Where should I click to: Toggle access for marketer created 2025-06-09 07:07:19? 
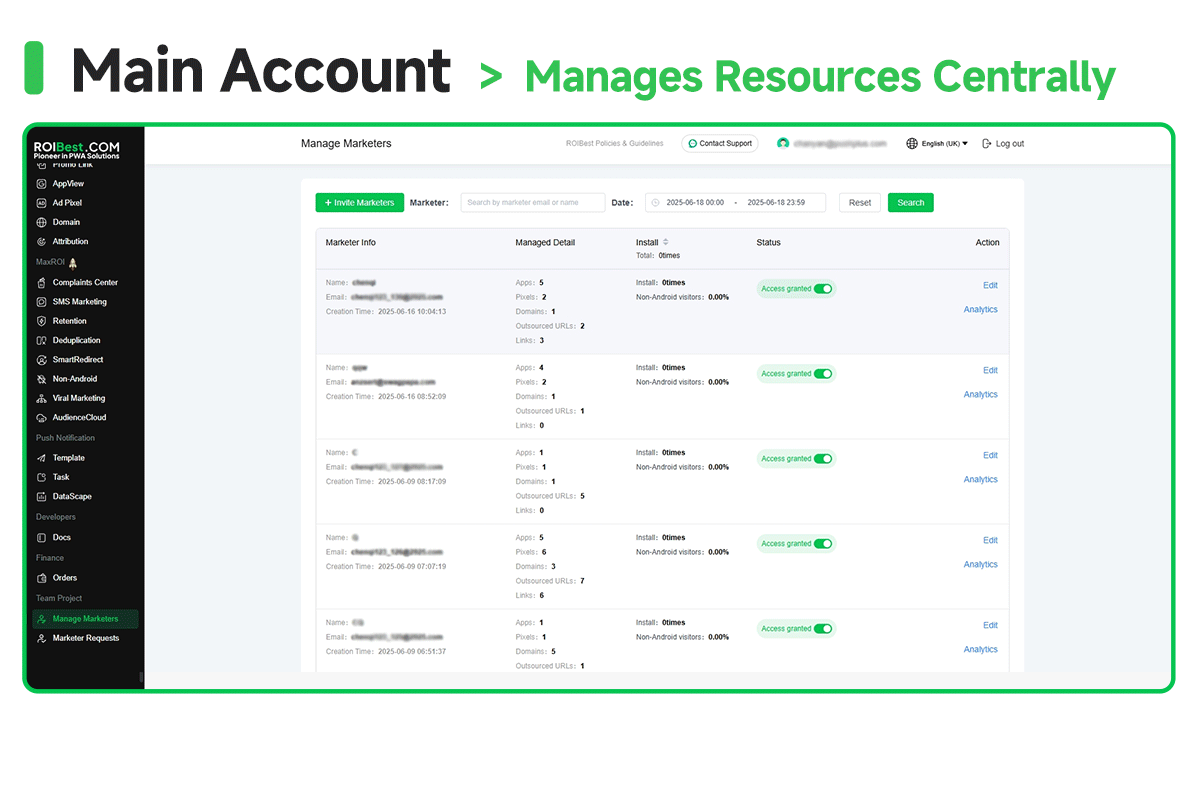[823, 544]
